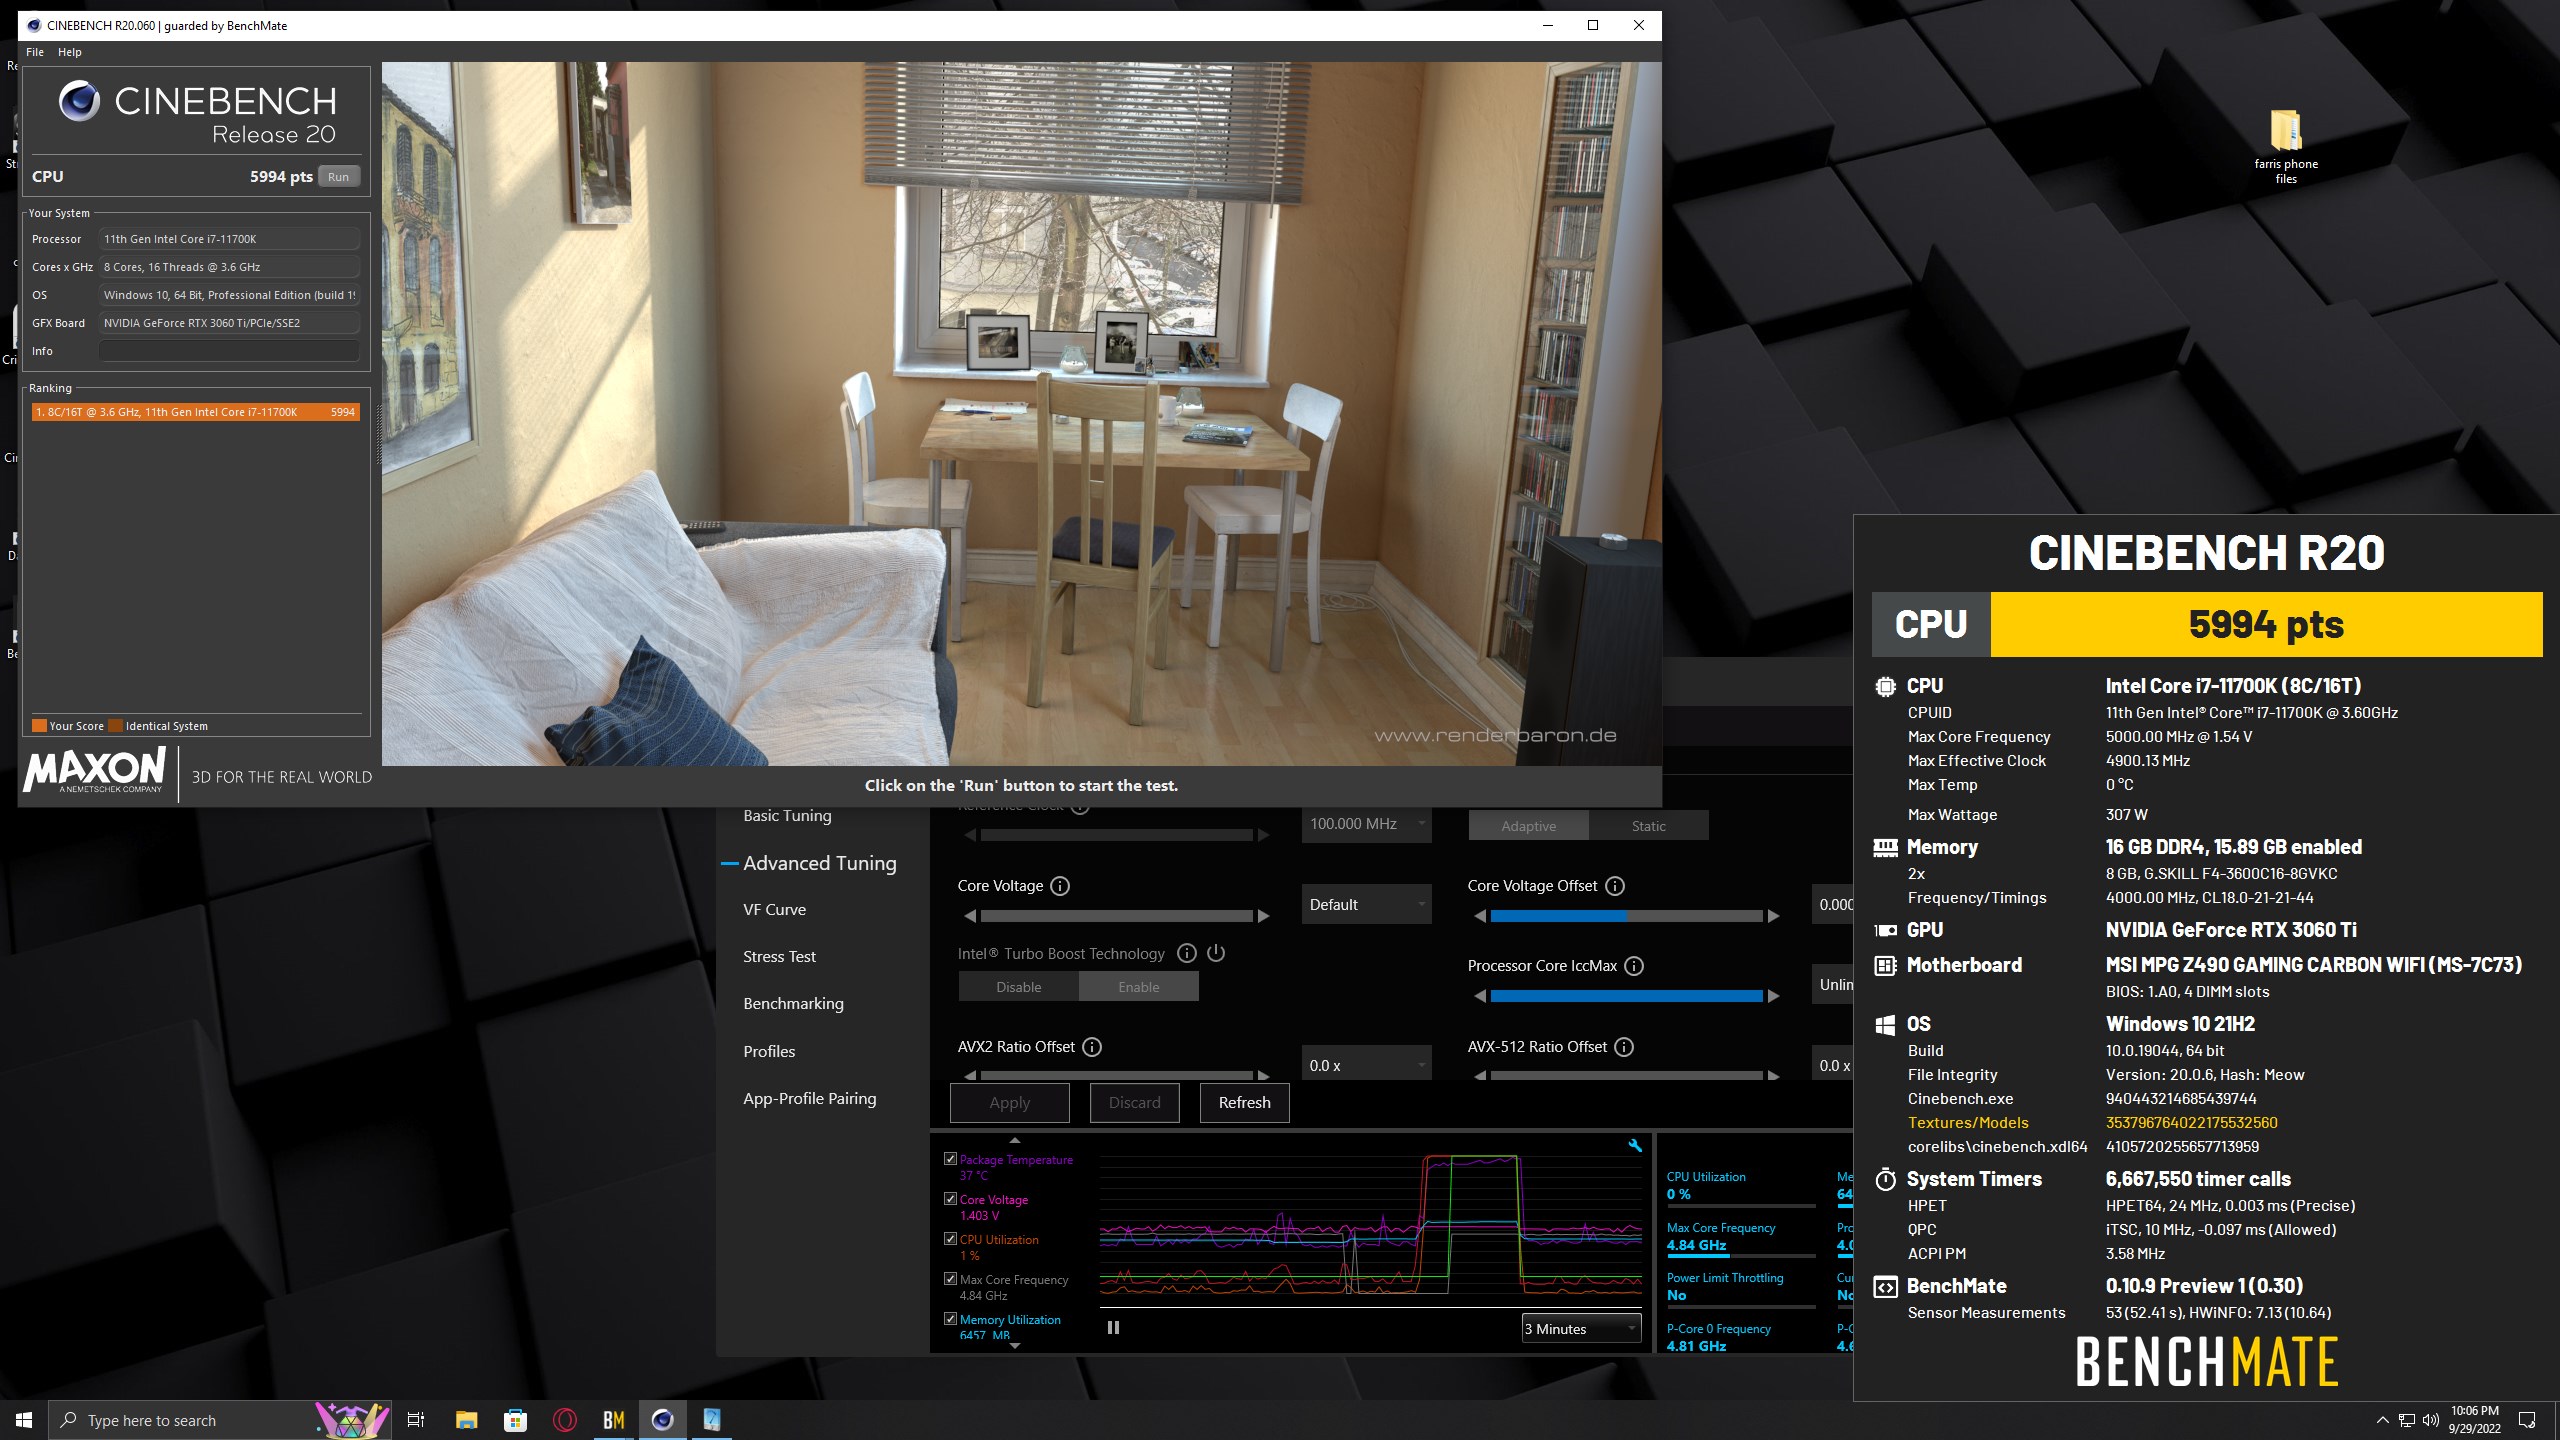Pause the monitoring graph

[1113, 1328]
